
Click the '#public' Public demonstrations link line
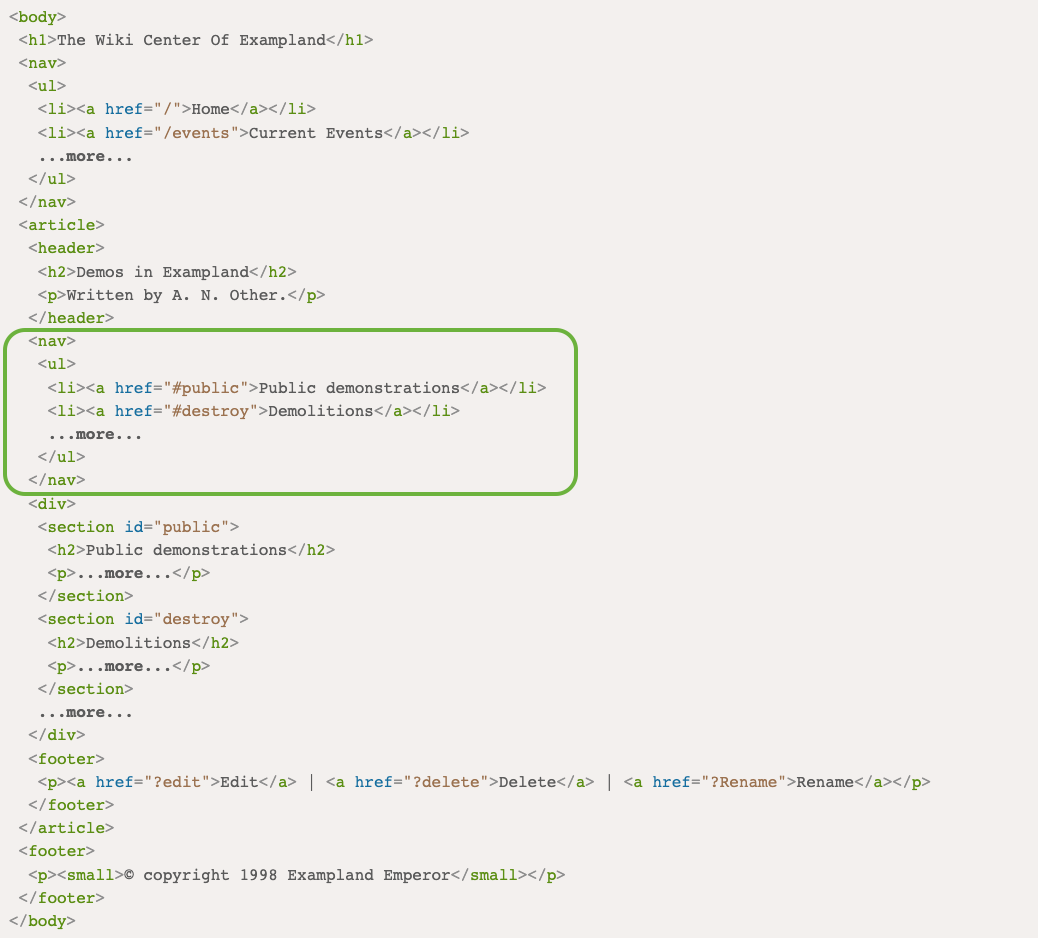pos(297,388)
